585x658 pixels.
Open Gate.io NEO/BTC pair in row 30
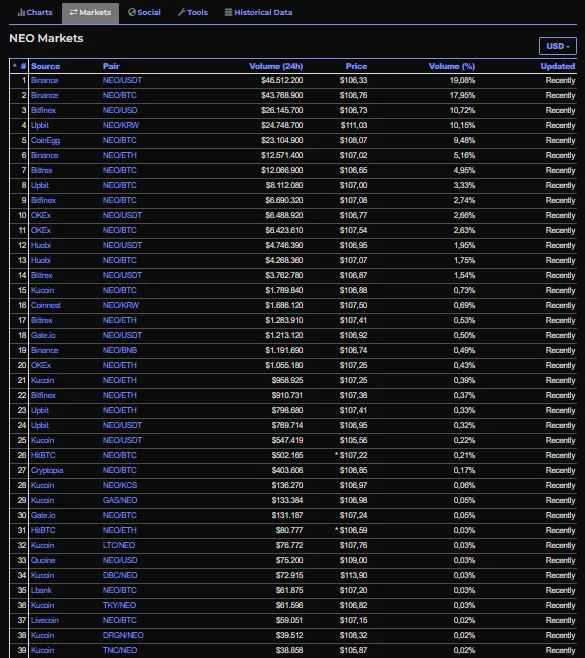[120, 515]
